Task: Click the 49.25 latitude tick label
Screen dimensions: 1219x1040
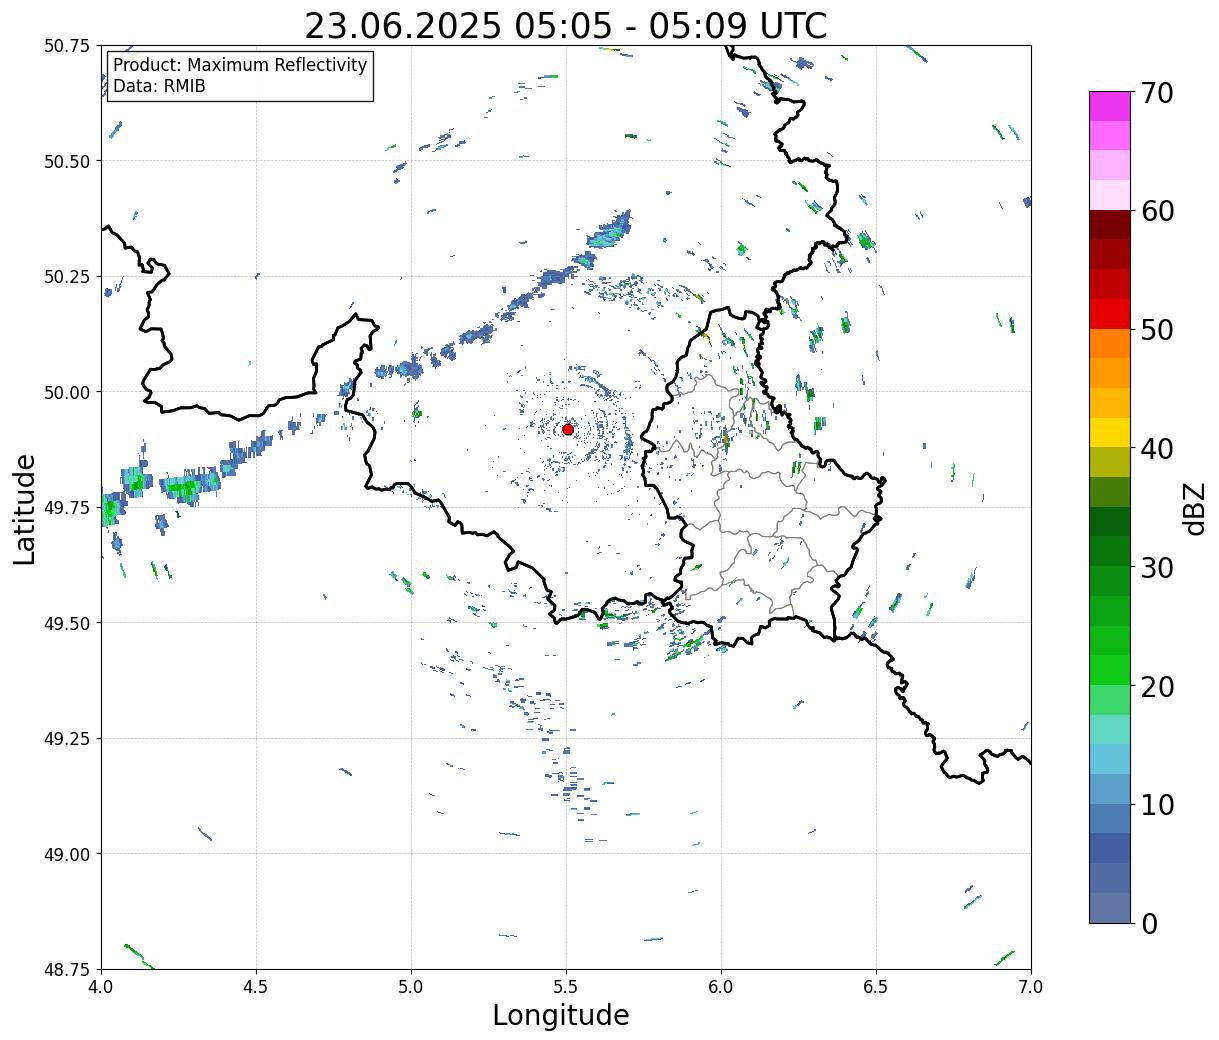Action: 67,739
